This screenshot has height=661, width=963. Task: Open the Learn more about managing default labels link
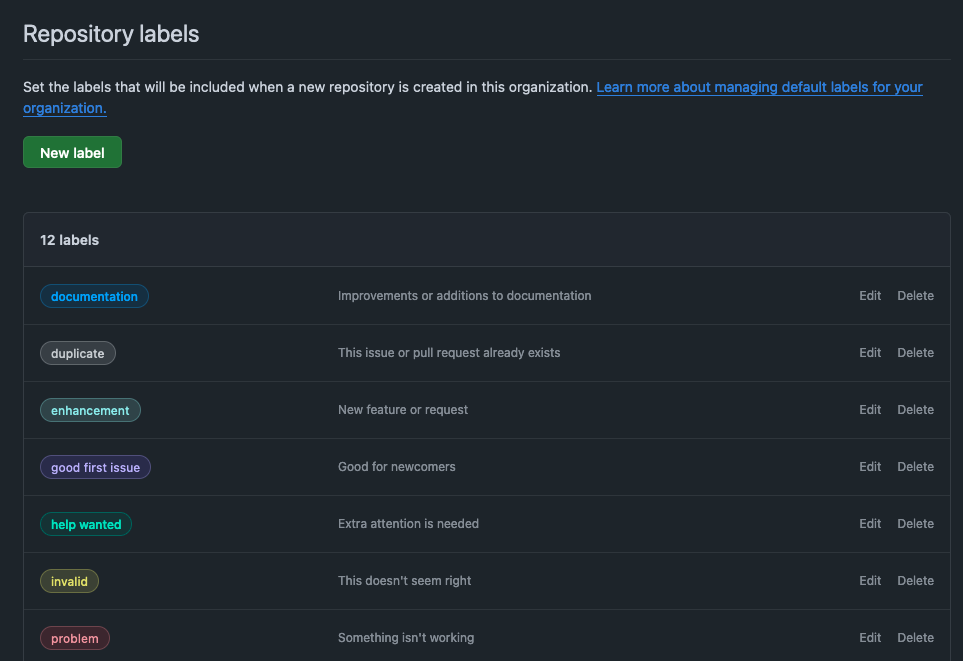[759, 88]
